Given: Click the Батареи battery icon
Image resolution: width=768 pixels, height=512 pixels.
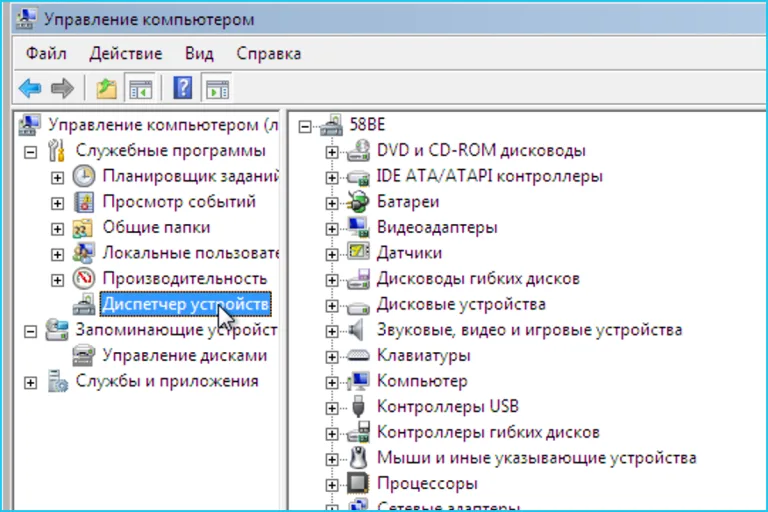Looking at the screenshot, I should (358, 201).
